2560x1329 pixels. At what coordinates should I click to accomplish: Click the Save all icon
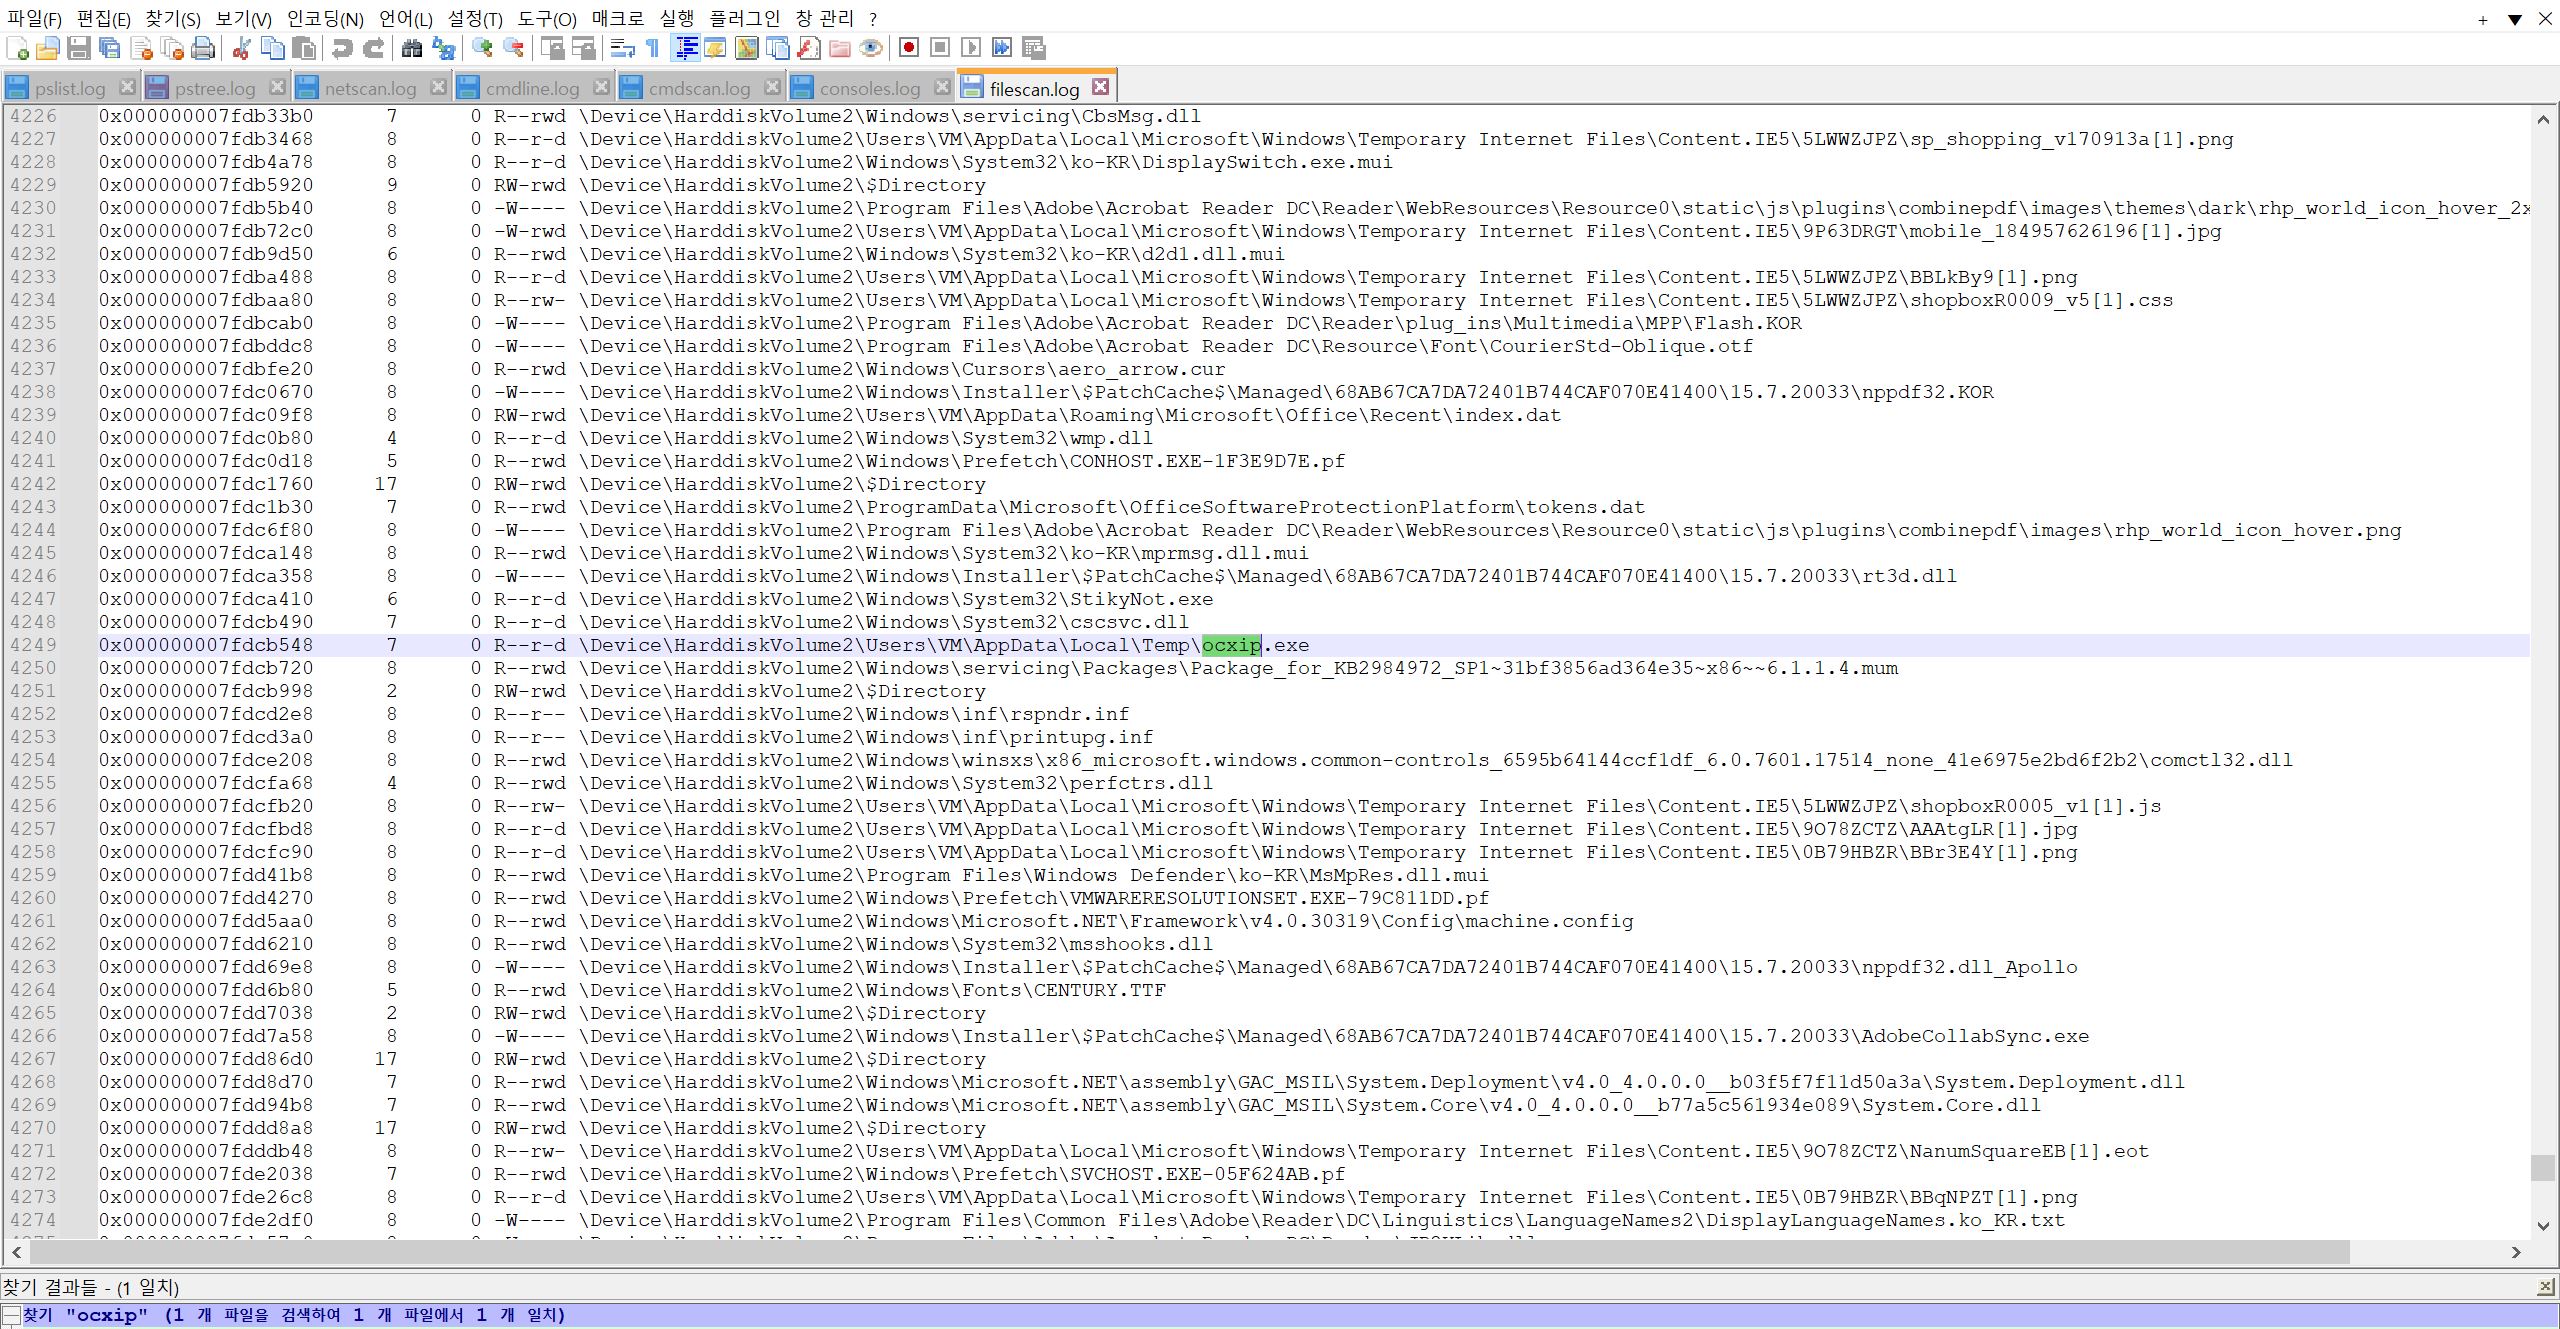click(110, 48)
